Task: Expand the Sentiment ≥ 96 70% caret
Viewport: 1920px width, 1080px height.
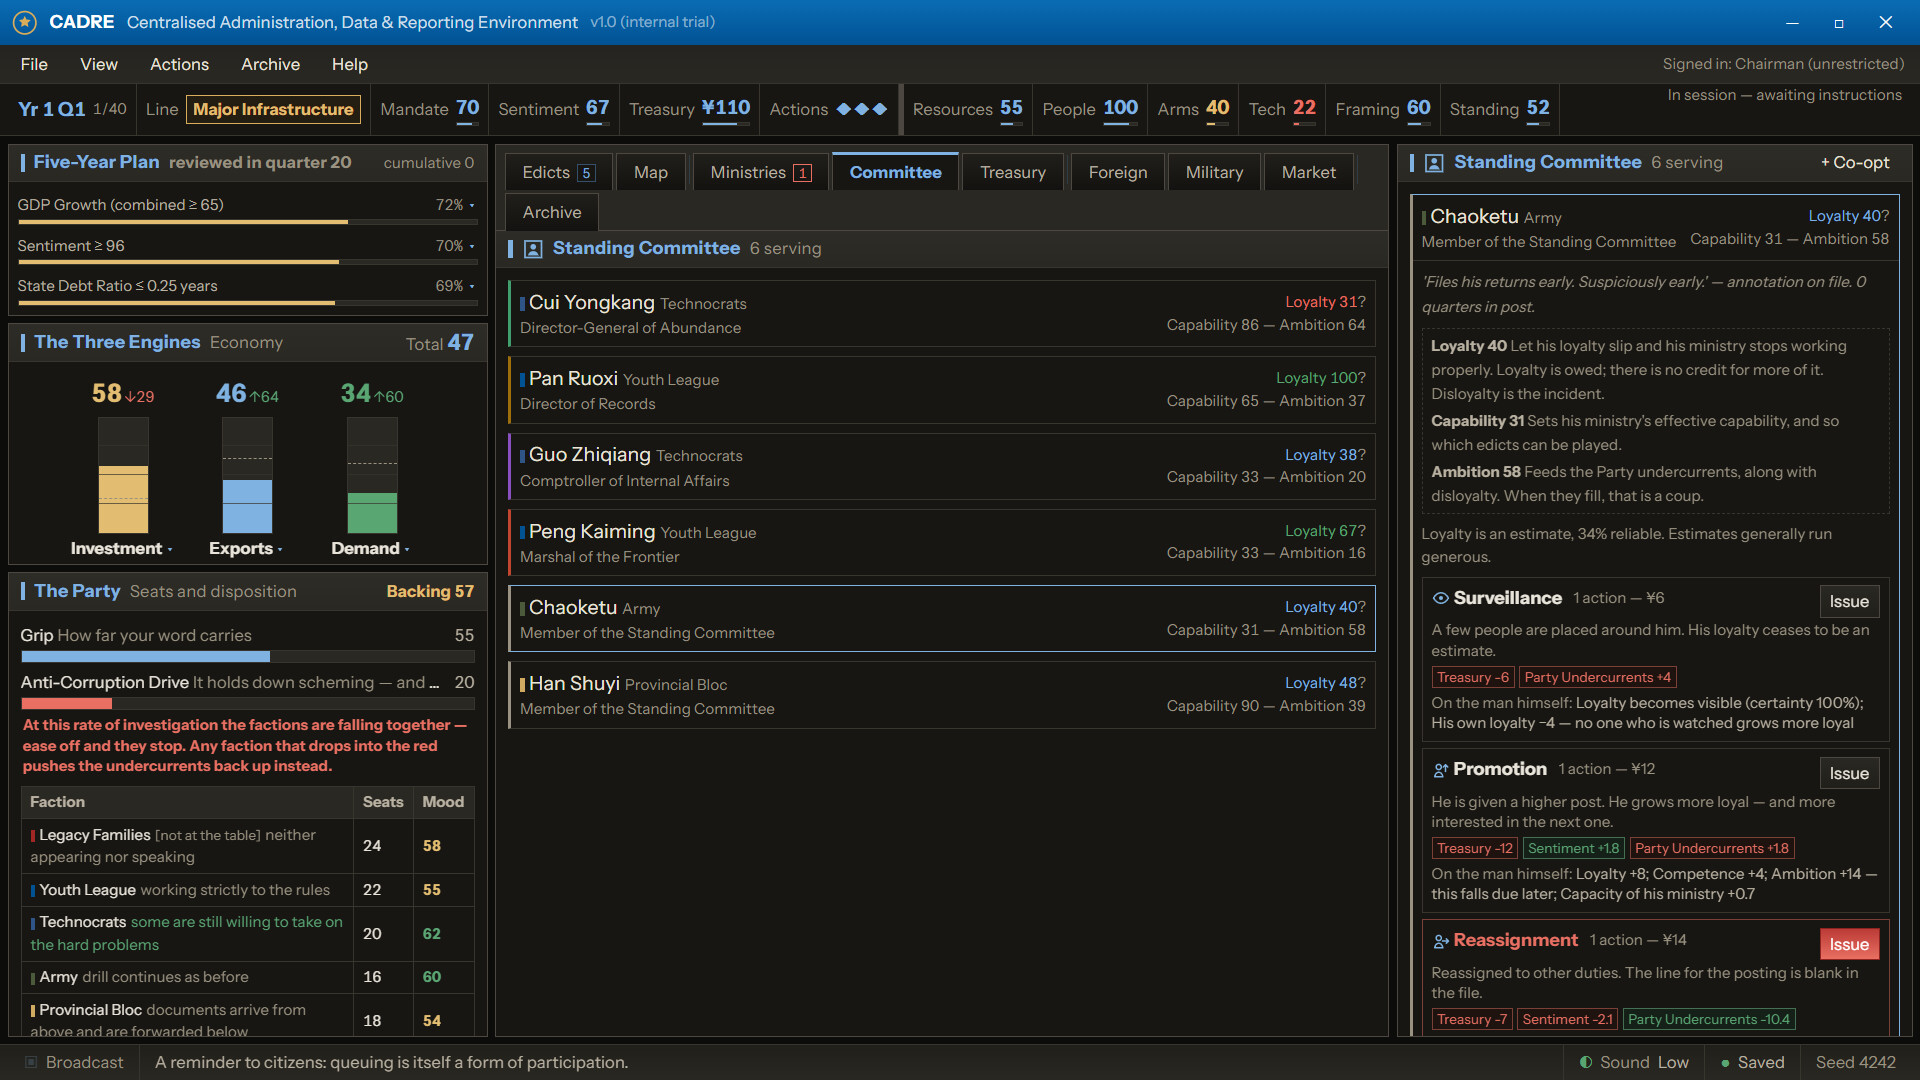Action: pos(472,246)
